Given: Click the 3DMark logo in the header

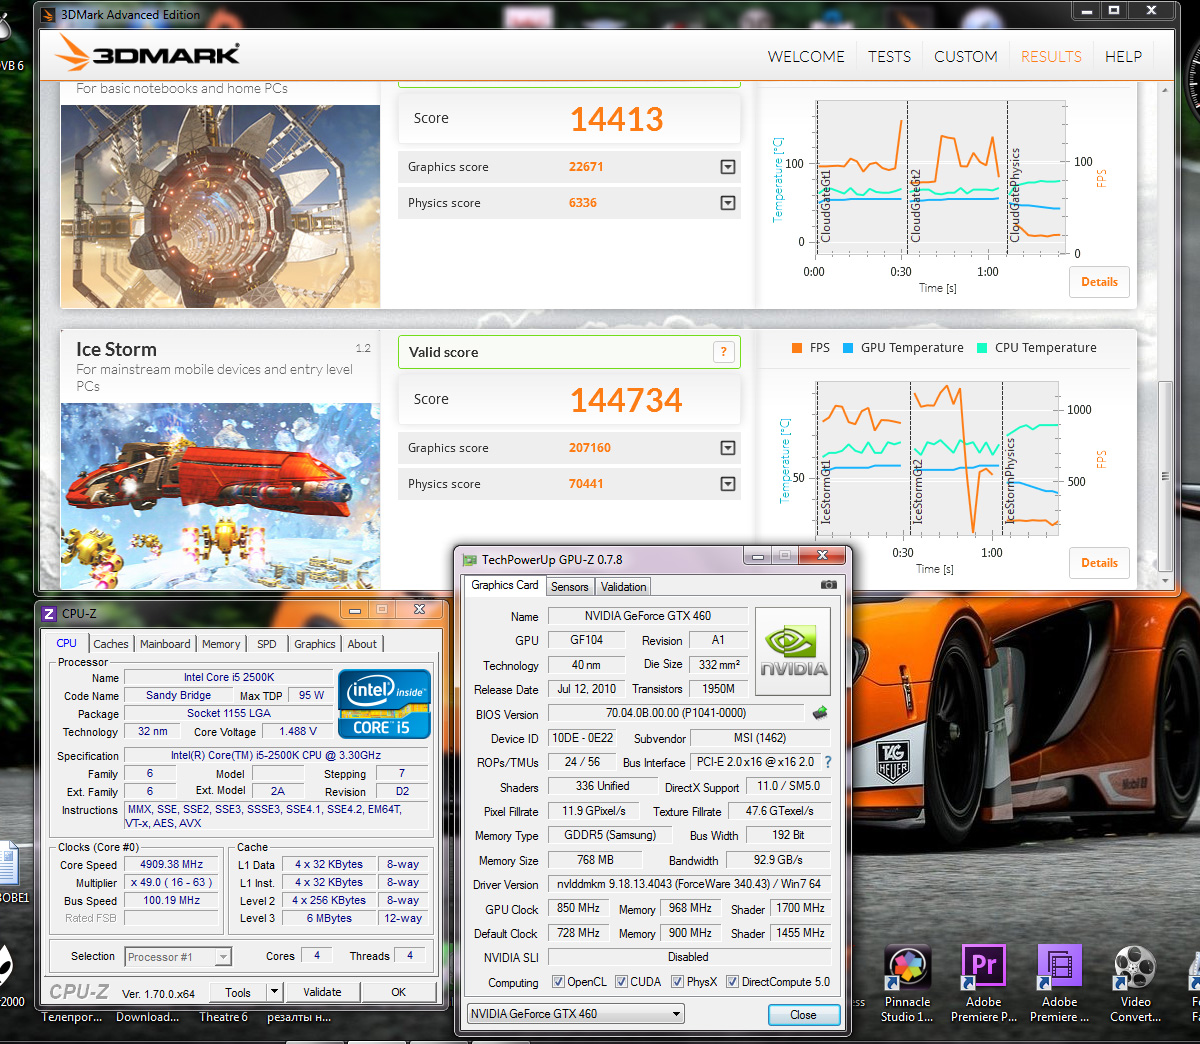Looking at the screenshot, I should point(148,53).
